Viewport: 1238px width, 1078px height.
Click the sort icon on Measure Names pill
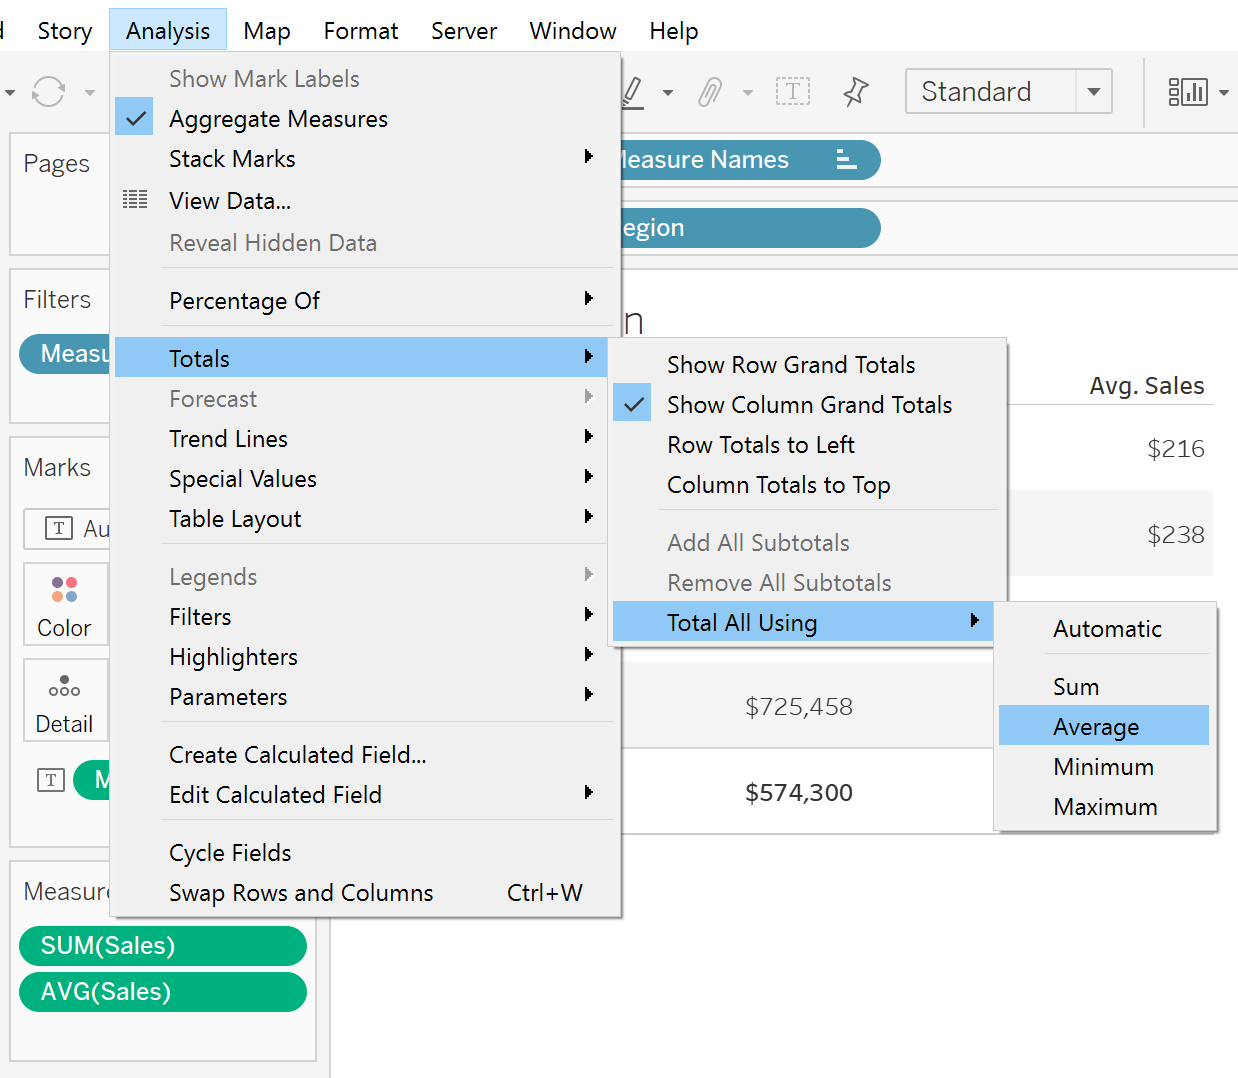pos(846,160)
